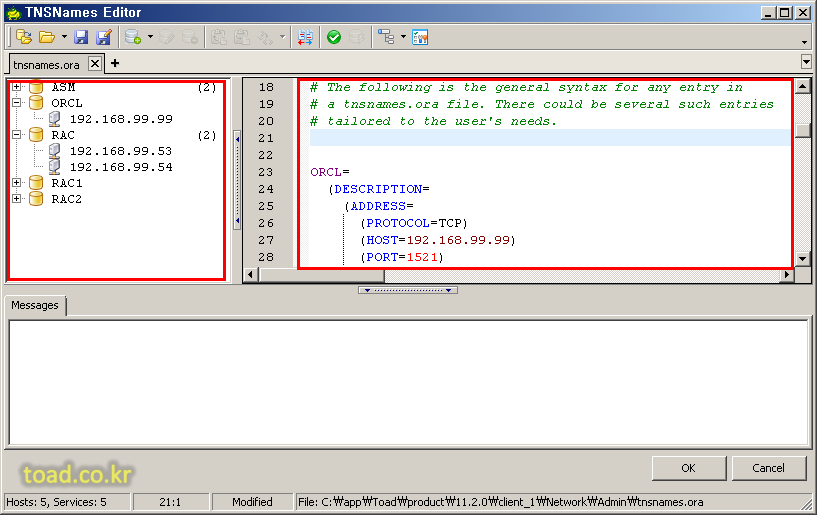The height and width of the screenshot is (515, 817).
Task: Click the RAC1 database cylinder icon
Action: click(36, 182)
